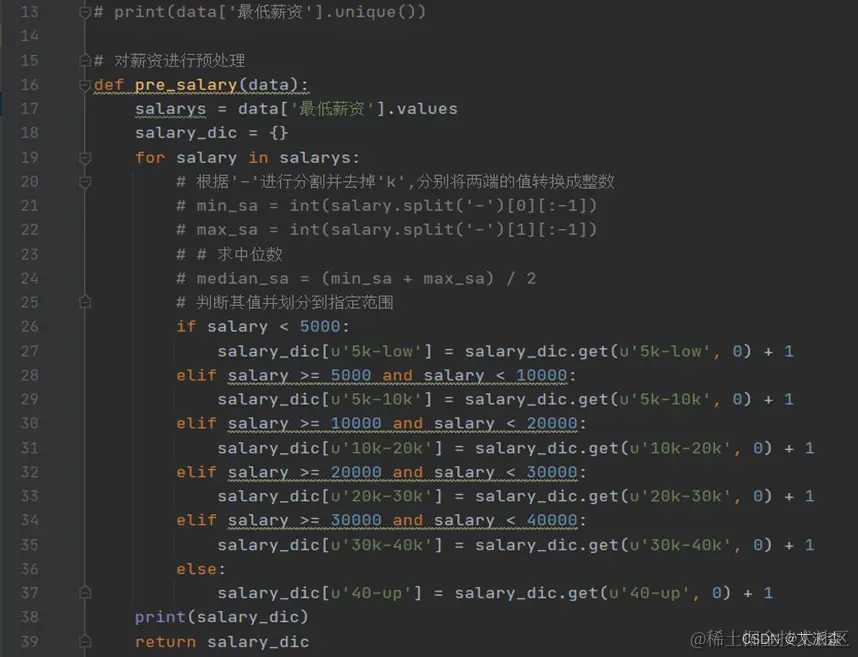
Task: Click the '# 对薪资进行预处理' comment
Action: [x=170, y=60]
